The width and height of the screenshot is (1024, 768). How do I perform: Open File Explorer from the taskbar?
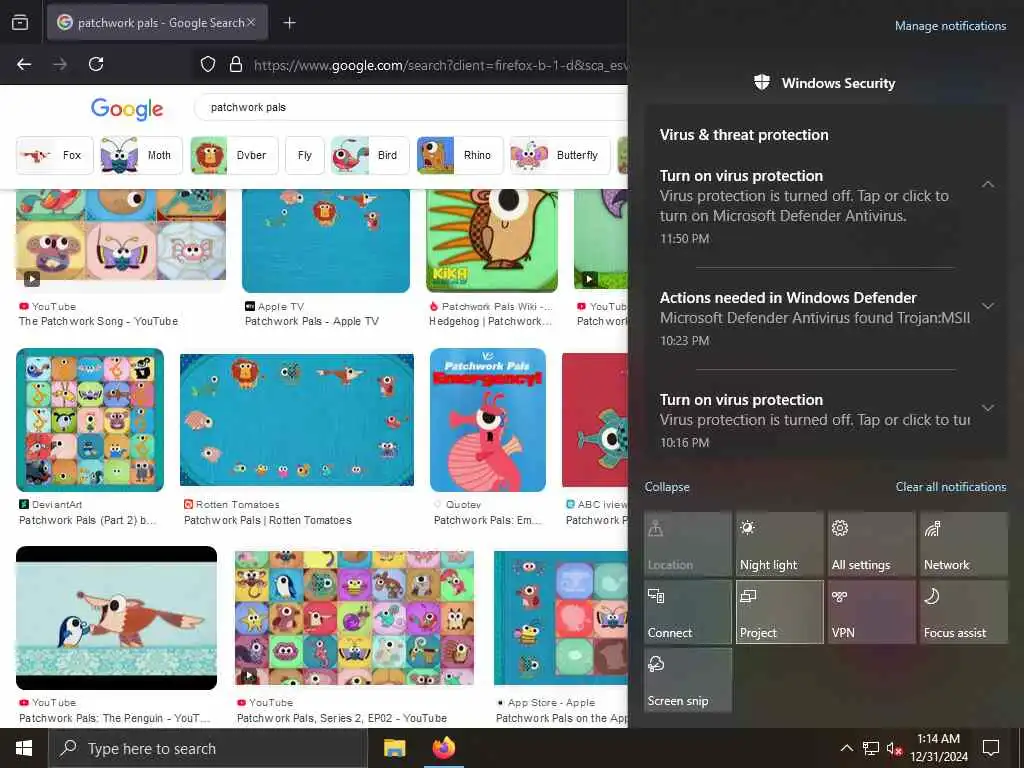[394, 748]
